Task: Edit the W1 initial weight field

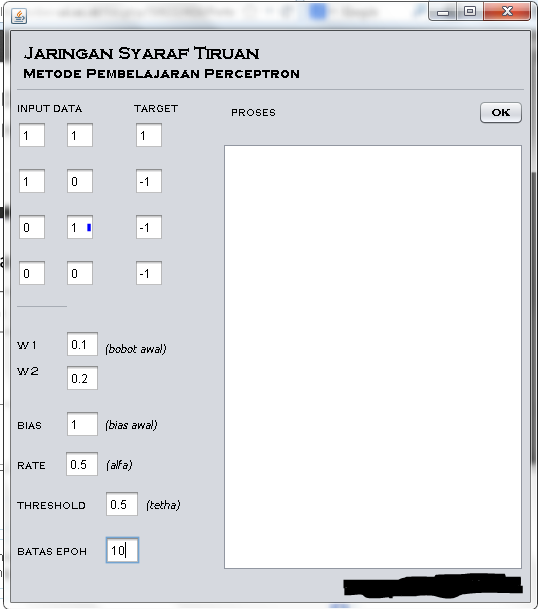Action: coord(82,344)
